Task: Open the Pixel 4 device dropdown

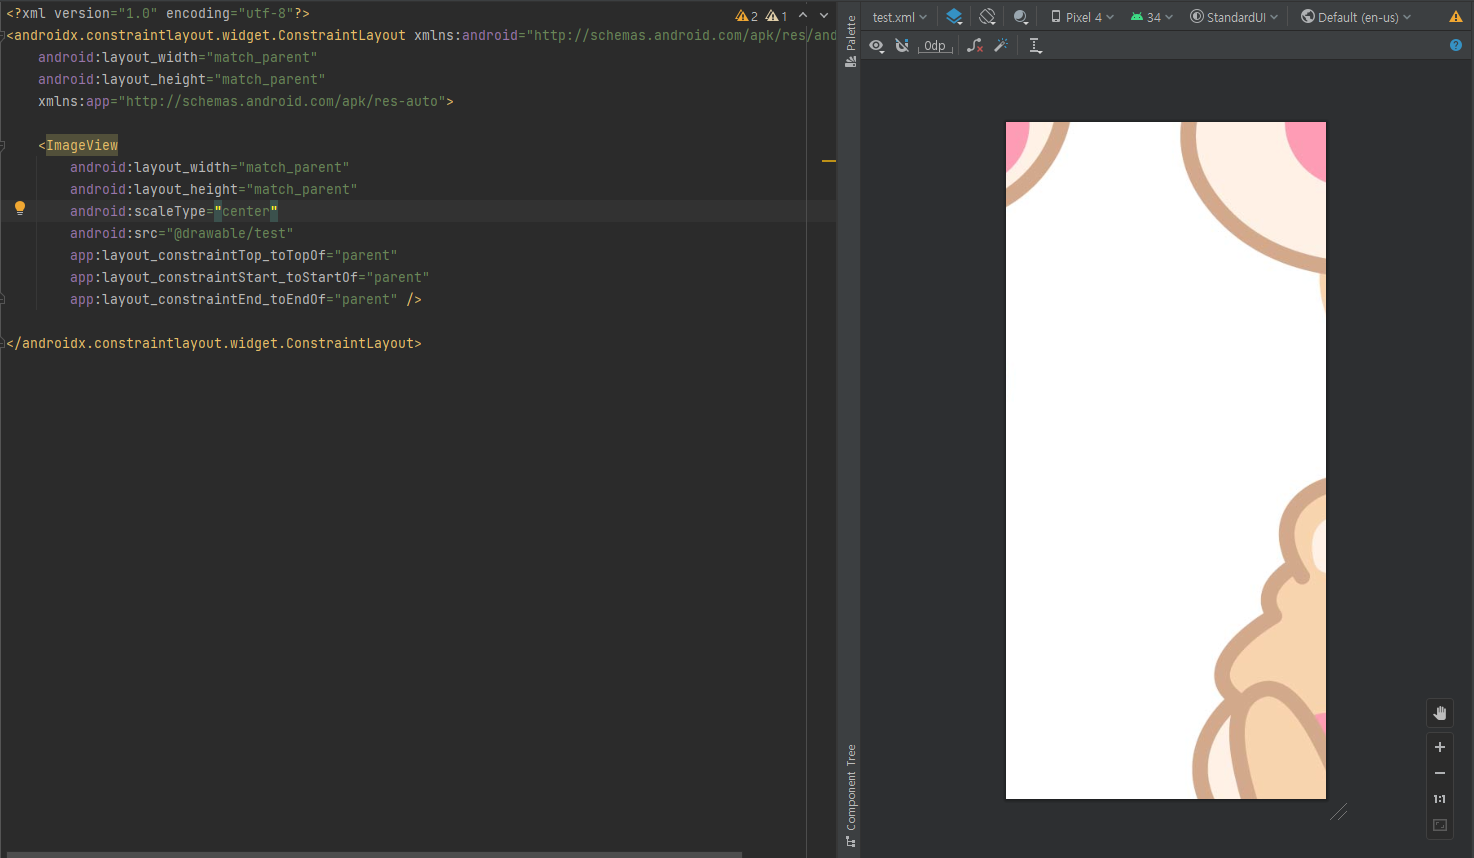Action: [1082, 17]
